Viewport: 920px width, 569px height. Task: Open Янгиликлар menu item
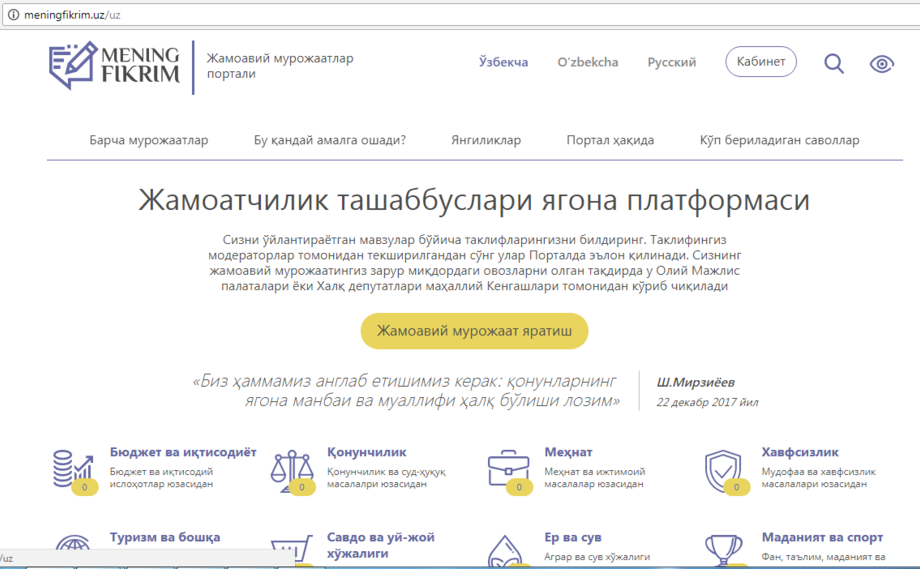[x=486, y=140]
